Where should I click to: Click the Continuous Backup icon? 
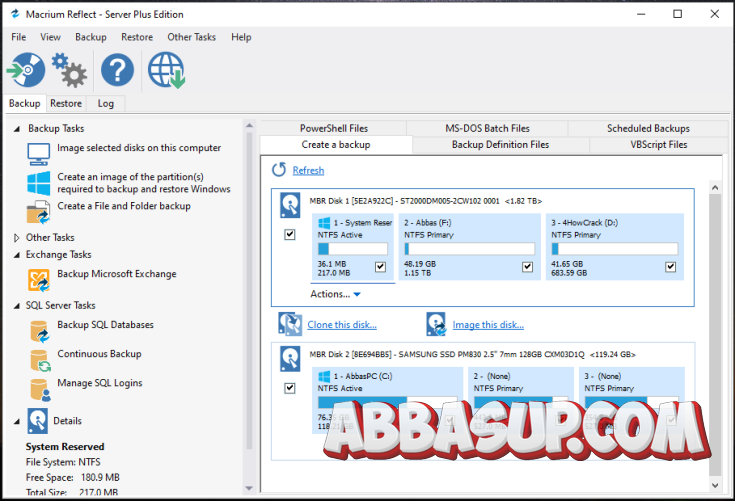(40, 360)
